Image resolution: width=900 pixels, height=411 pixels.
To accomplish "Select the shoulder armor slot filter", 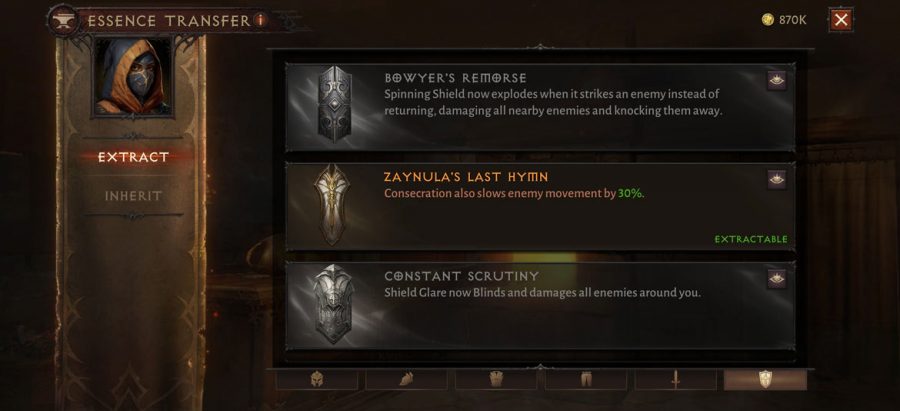I will (x=406, y=379).
